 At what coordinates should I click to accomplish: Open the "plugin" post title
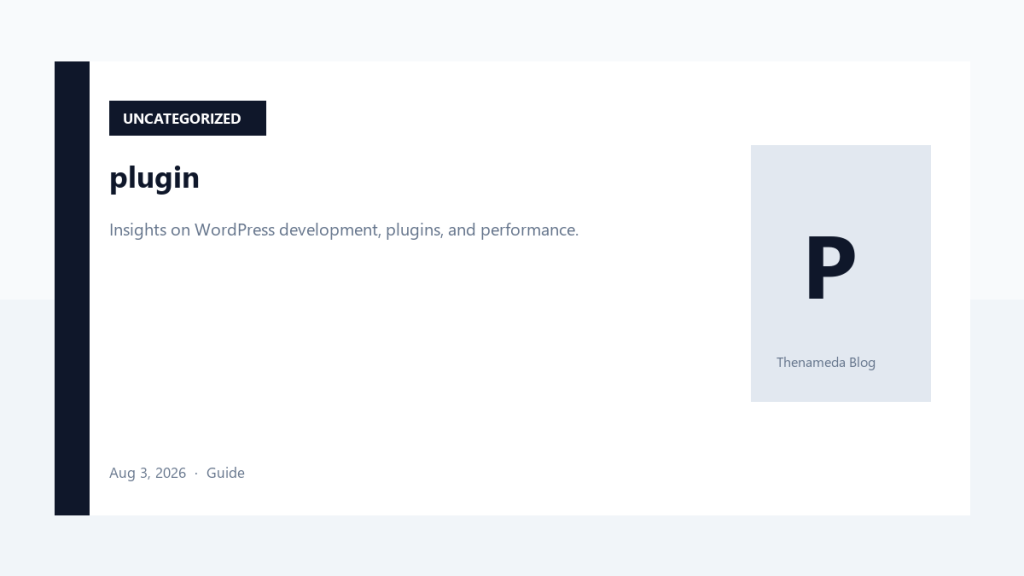tap(154, 178)
